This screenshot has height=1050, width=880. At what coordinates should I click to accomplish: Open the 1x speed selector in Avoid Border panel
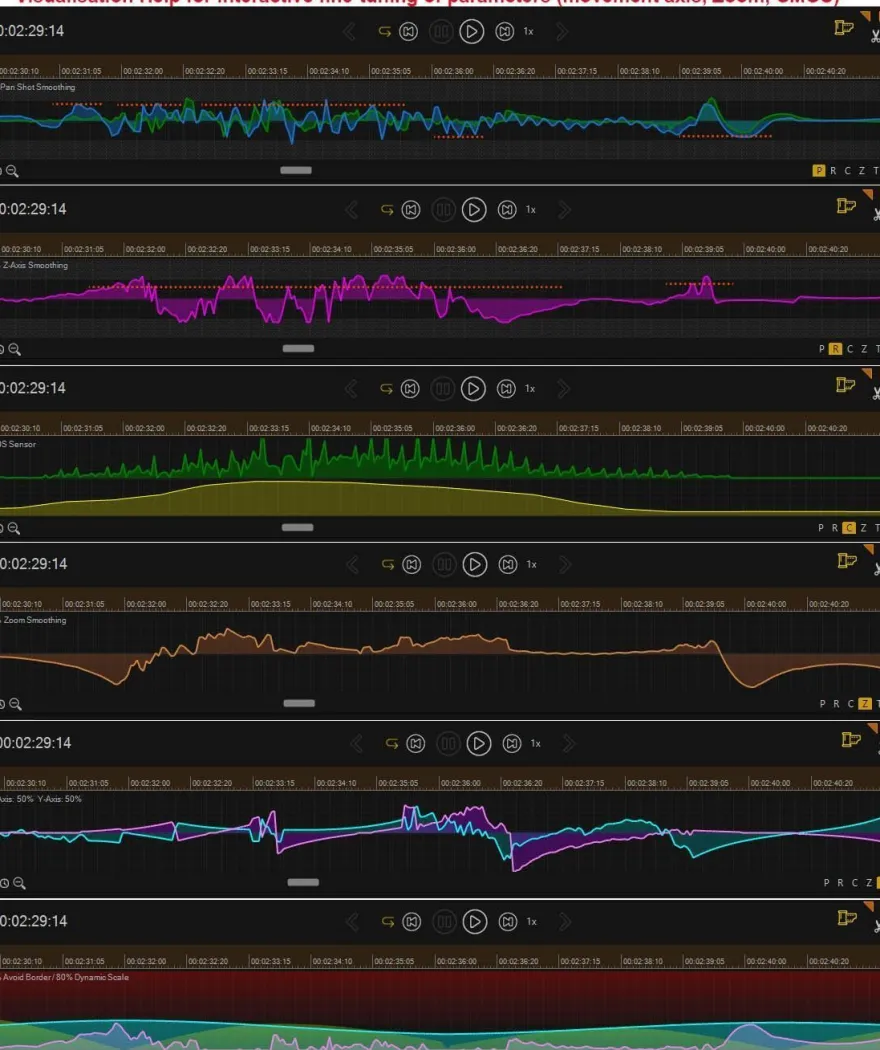tap(532, 921)
